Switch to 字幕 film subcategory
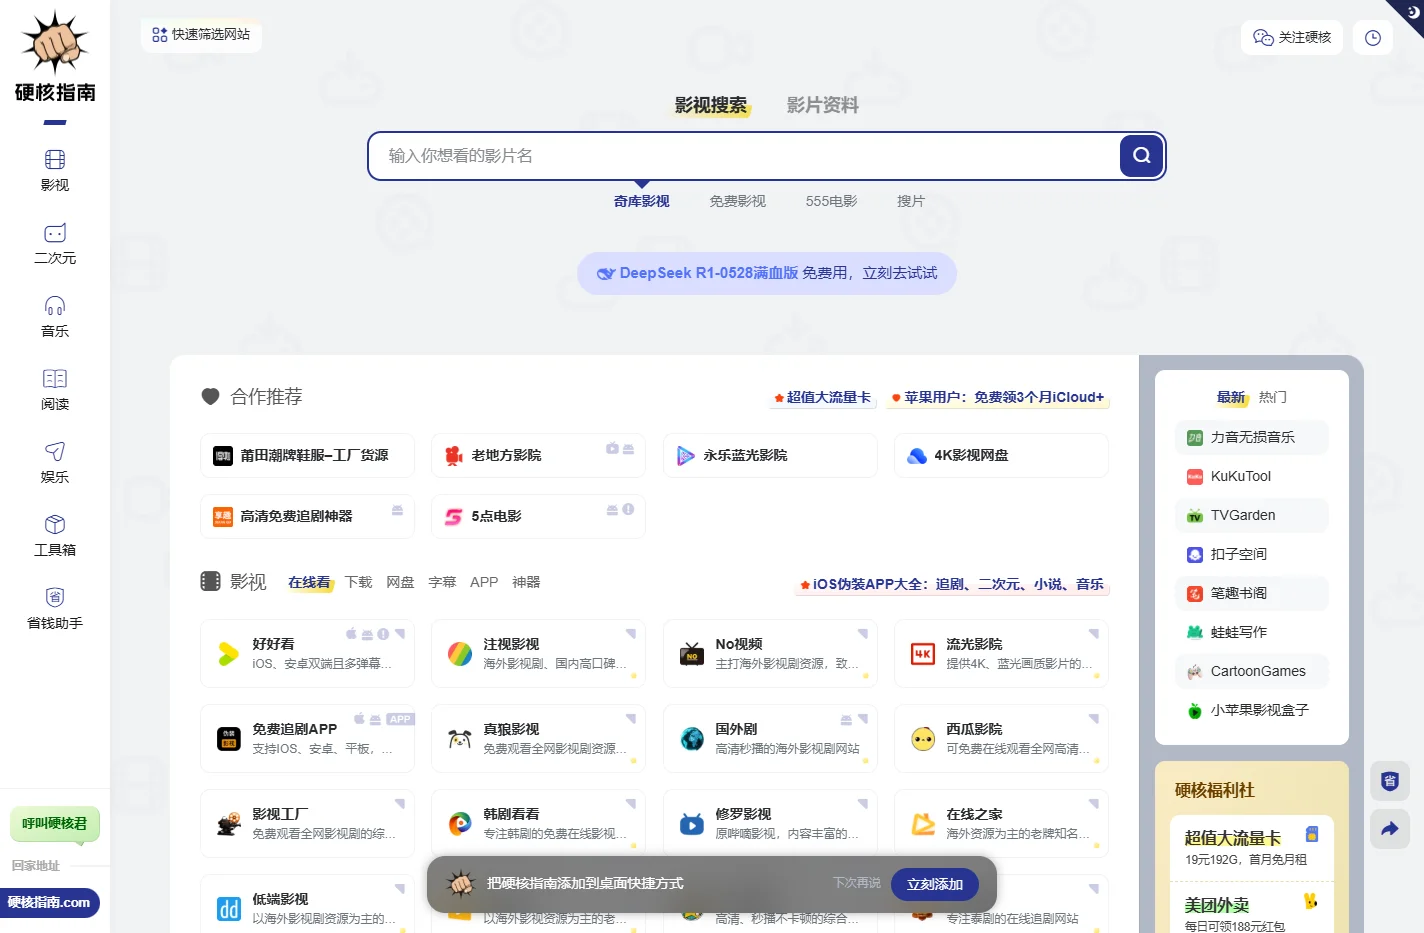1424x933 pixels. (442, 582)
